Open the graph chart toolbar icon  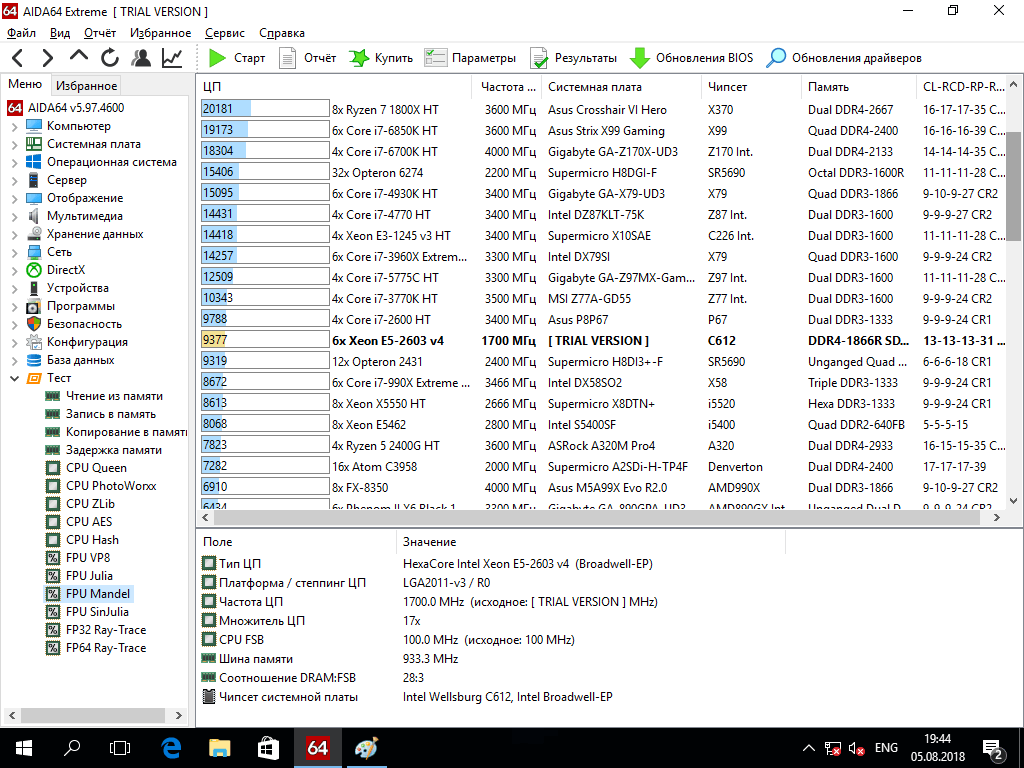click(172, 58)
